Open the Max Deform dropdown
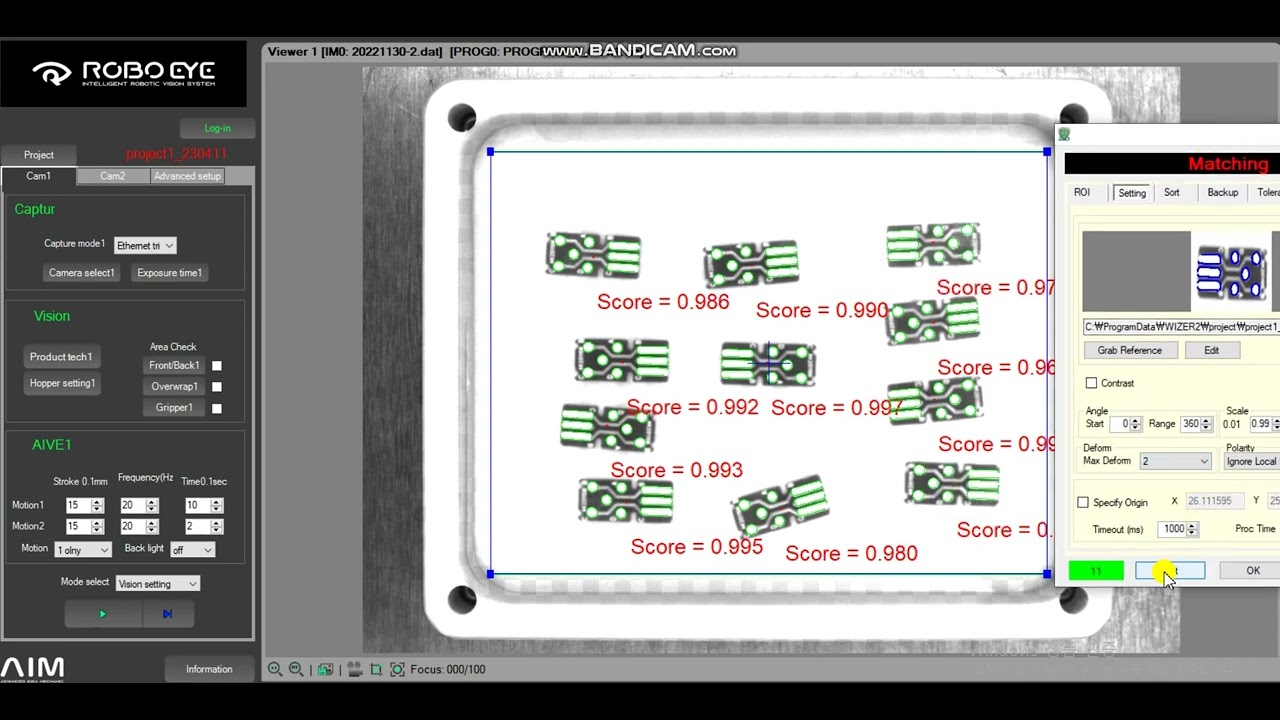 pyautogui.click(x=1175, y=461)
